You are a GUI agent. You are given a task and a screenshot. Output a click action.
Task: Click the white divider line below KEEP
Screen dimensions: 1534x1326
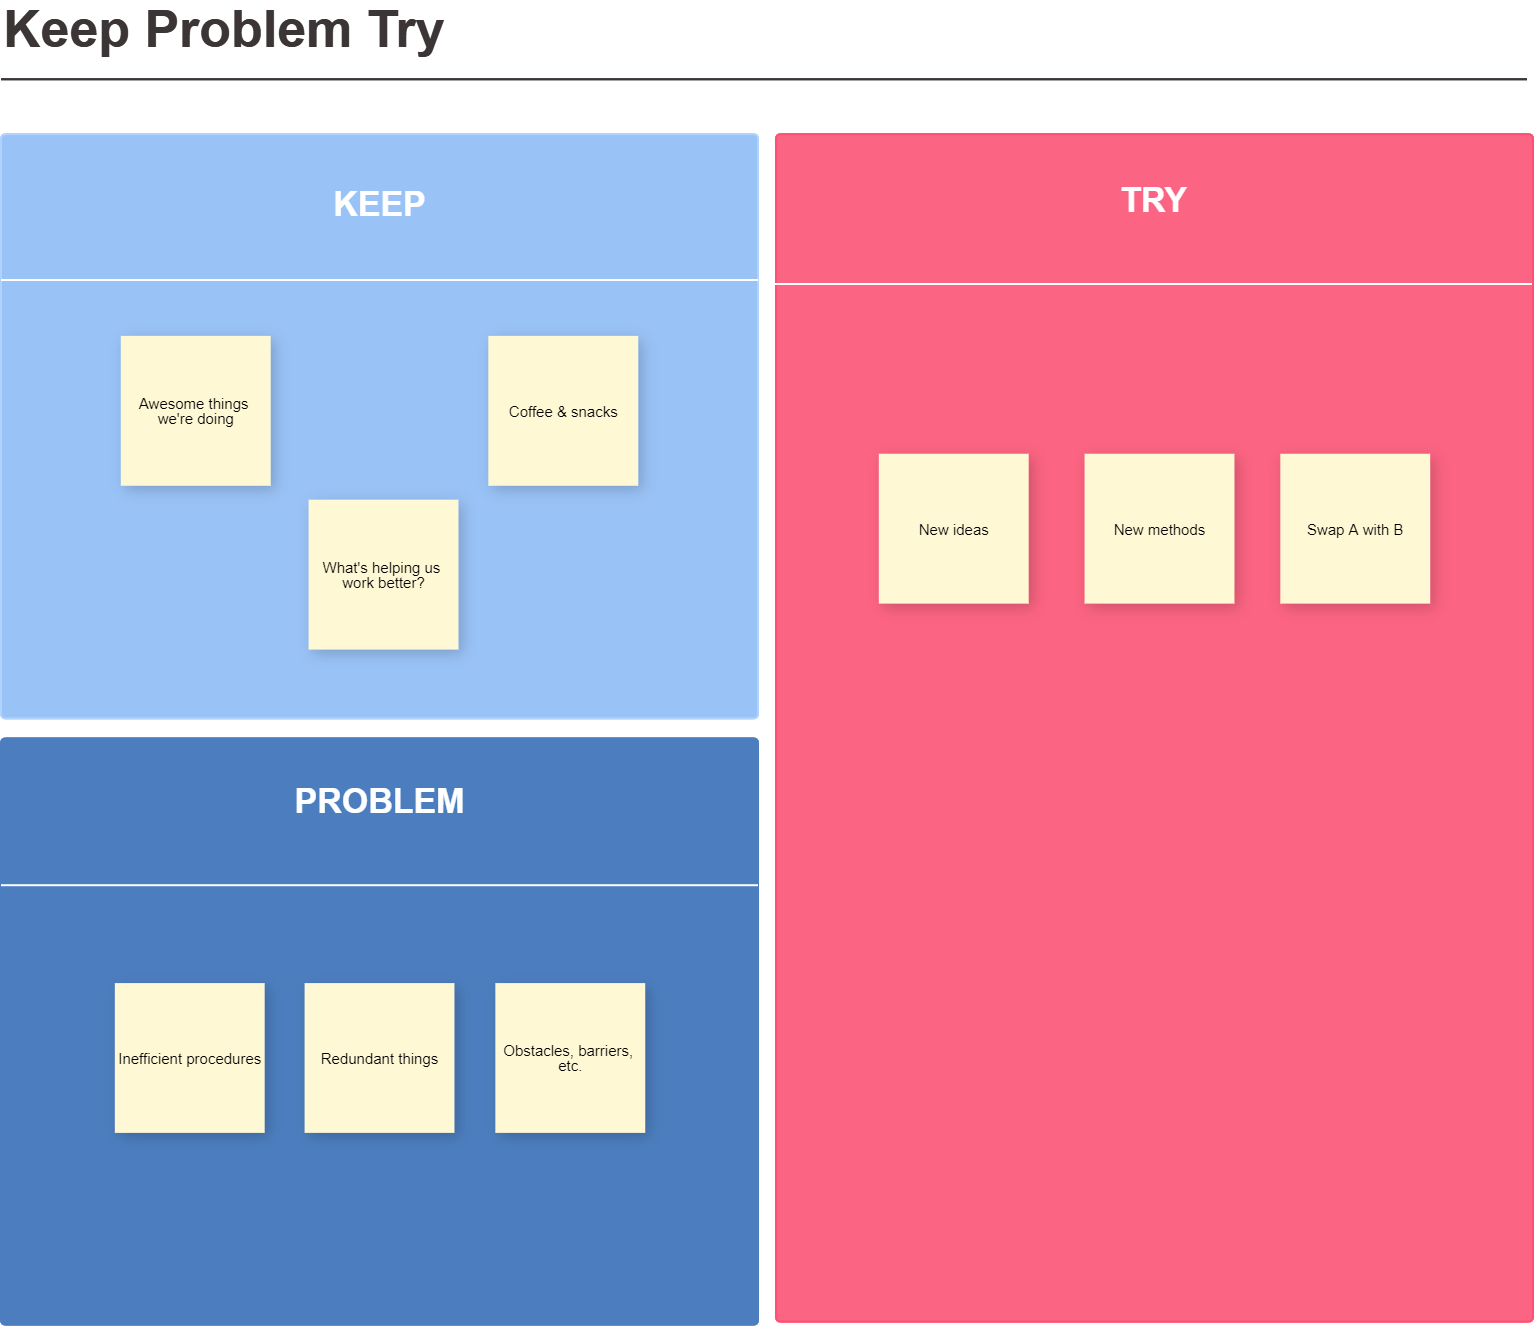(x=379, y=280)
